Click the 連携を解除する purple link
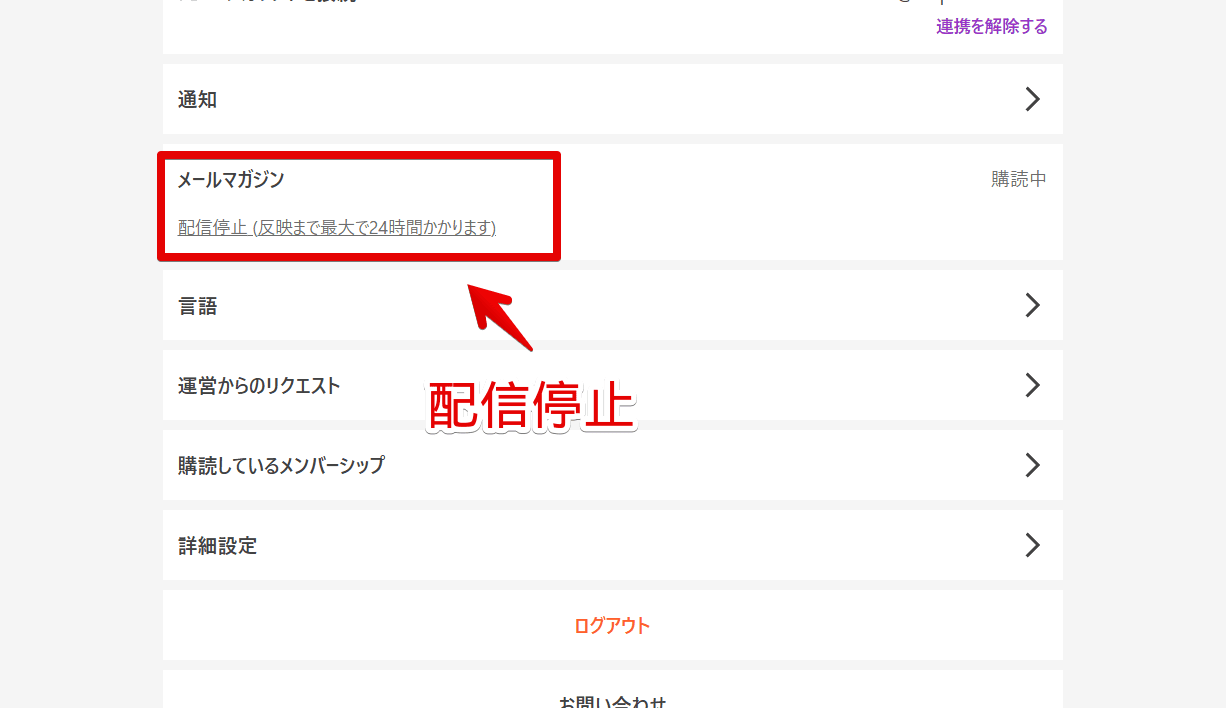The height and width of the screenshot is (708, 1226). (991, 27)
